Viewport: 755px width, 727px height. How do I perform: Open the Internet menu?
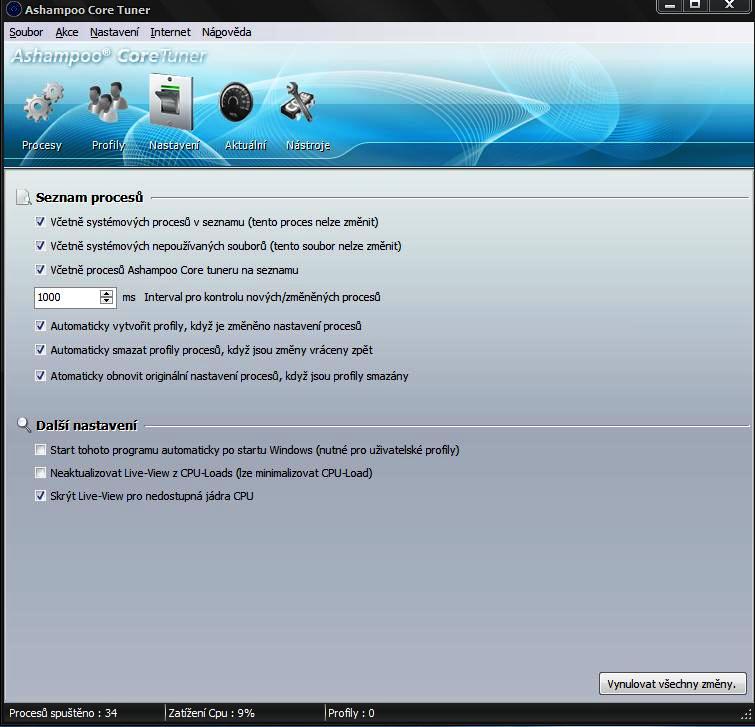point(170,32)
